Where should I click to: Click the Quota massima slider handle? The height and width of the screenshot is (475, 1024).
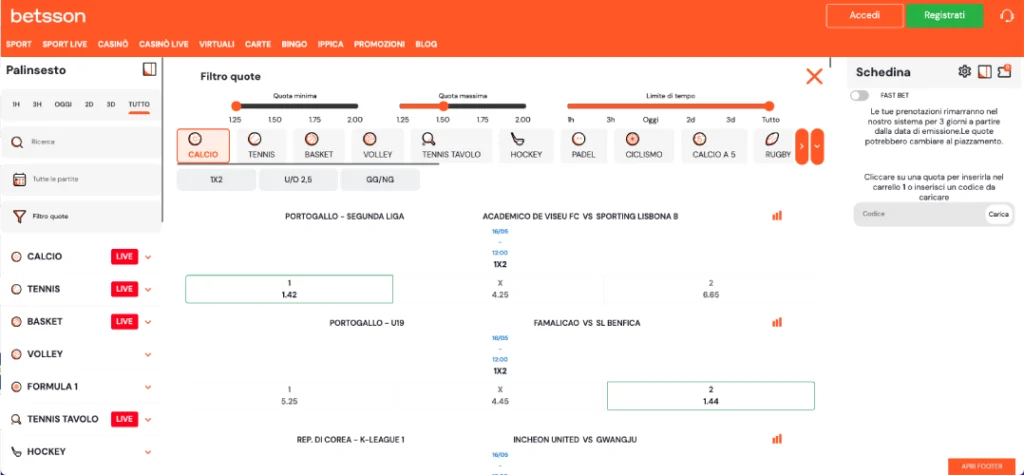443,106
